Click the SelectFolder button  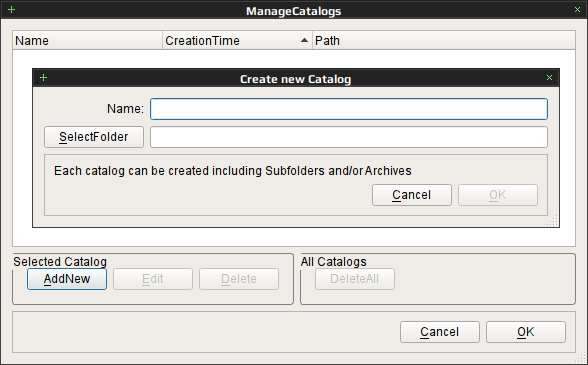(x=94, y=137)
